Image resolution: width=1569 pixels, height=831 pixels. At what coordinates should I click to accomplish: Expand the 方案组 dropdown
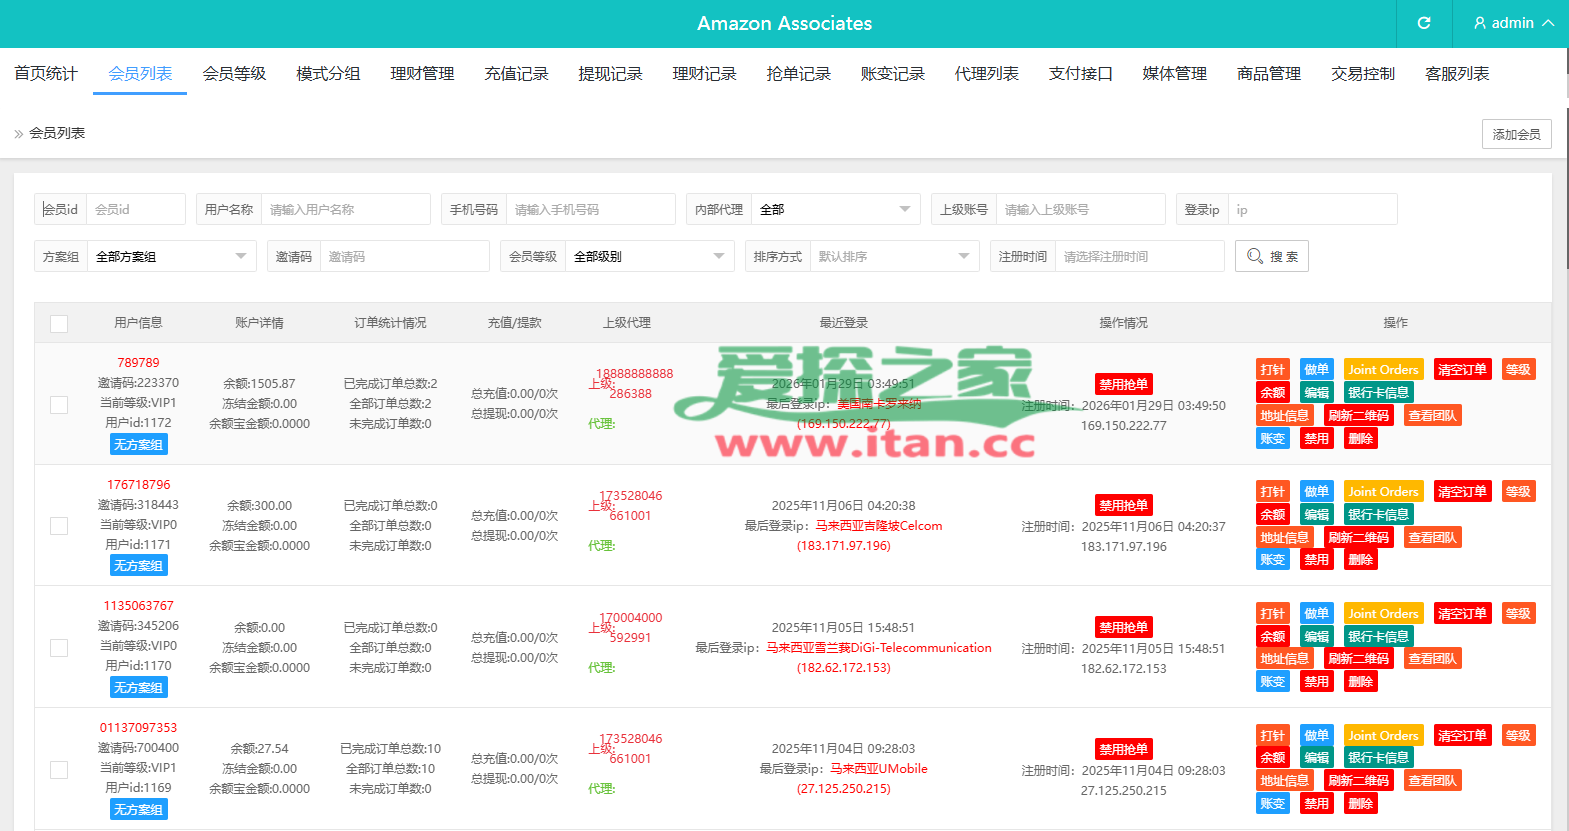(x=171, y=256)
